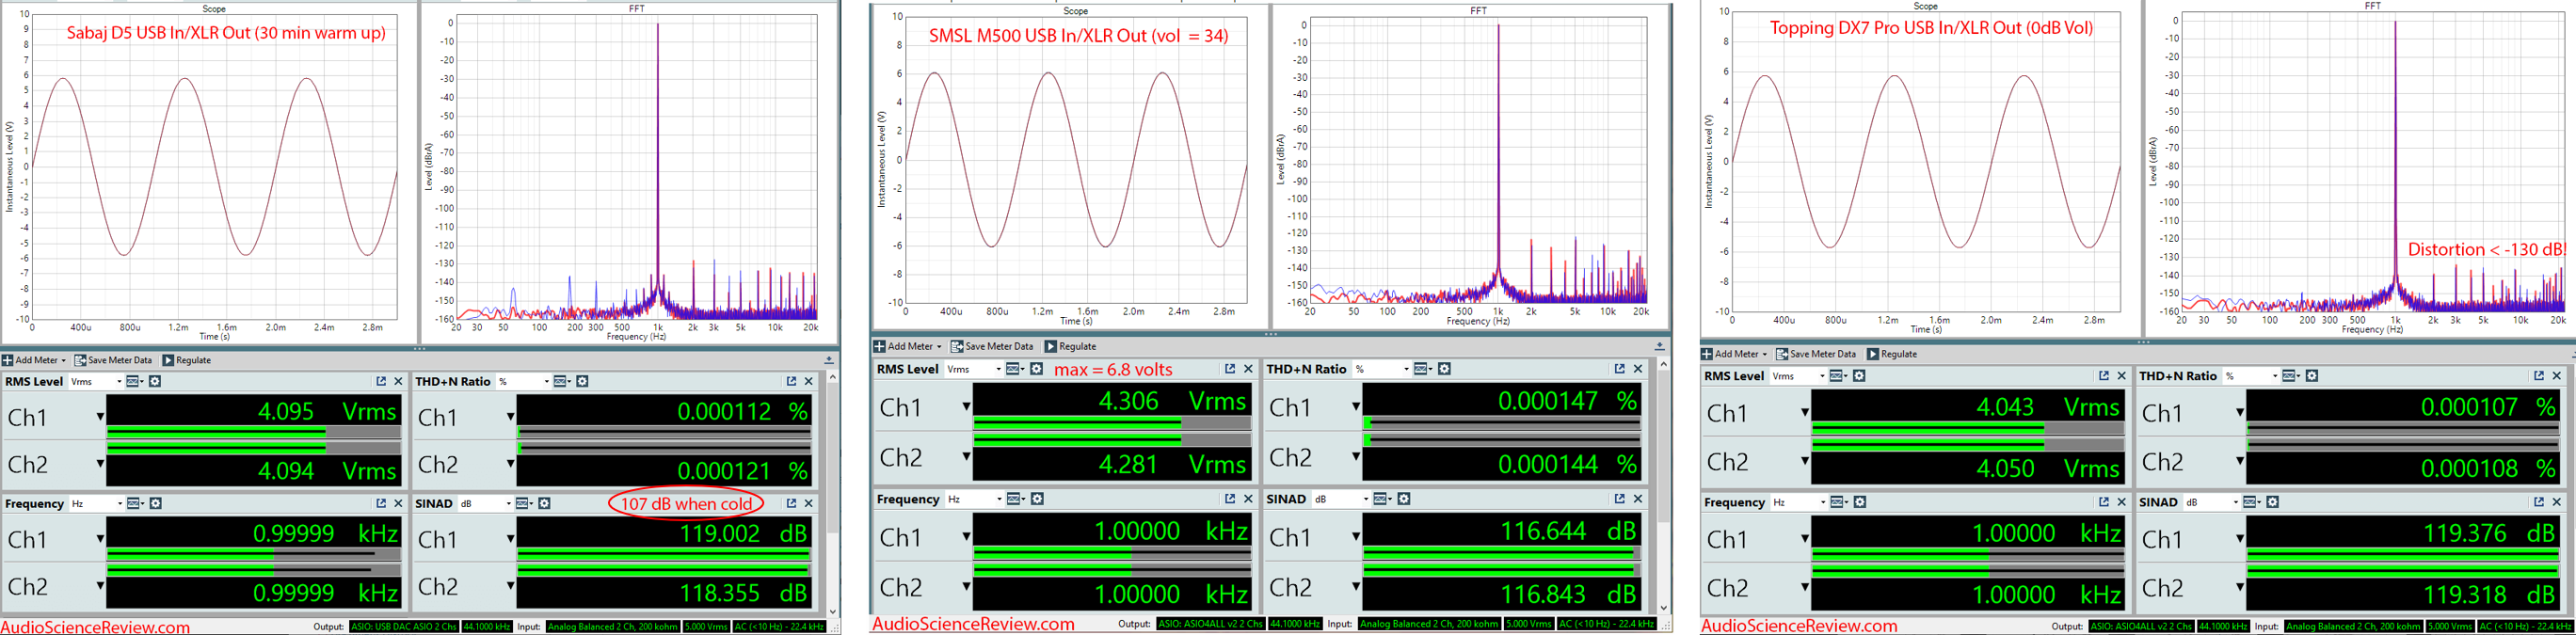Pop out the RMS Level meter in Sabaj D5 panel

coord(381,381)
